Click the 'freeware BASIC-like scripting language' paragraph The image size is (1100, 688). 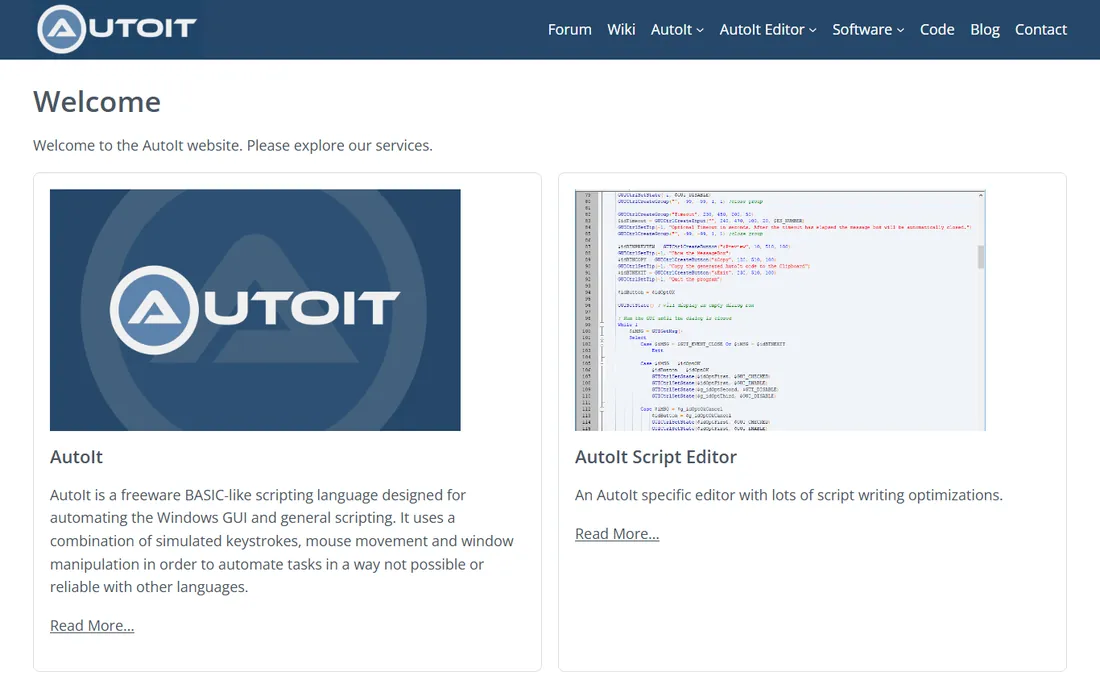[281, 541]
